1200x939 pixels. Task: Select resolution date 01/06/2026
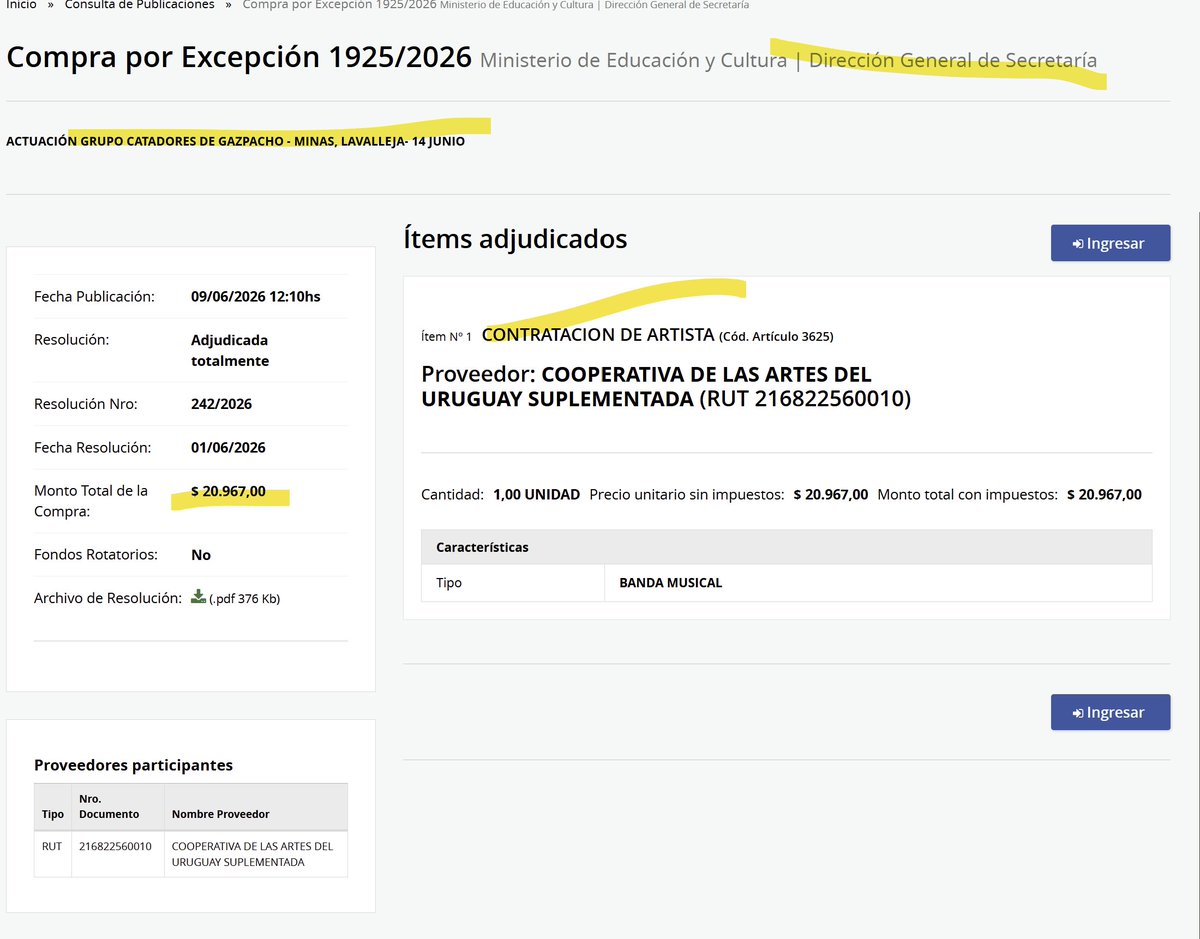[x=228, y=448]
